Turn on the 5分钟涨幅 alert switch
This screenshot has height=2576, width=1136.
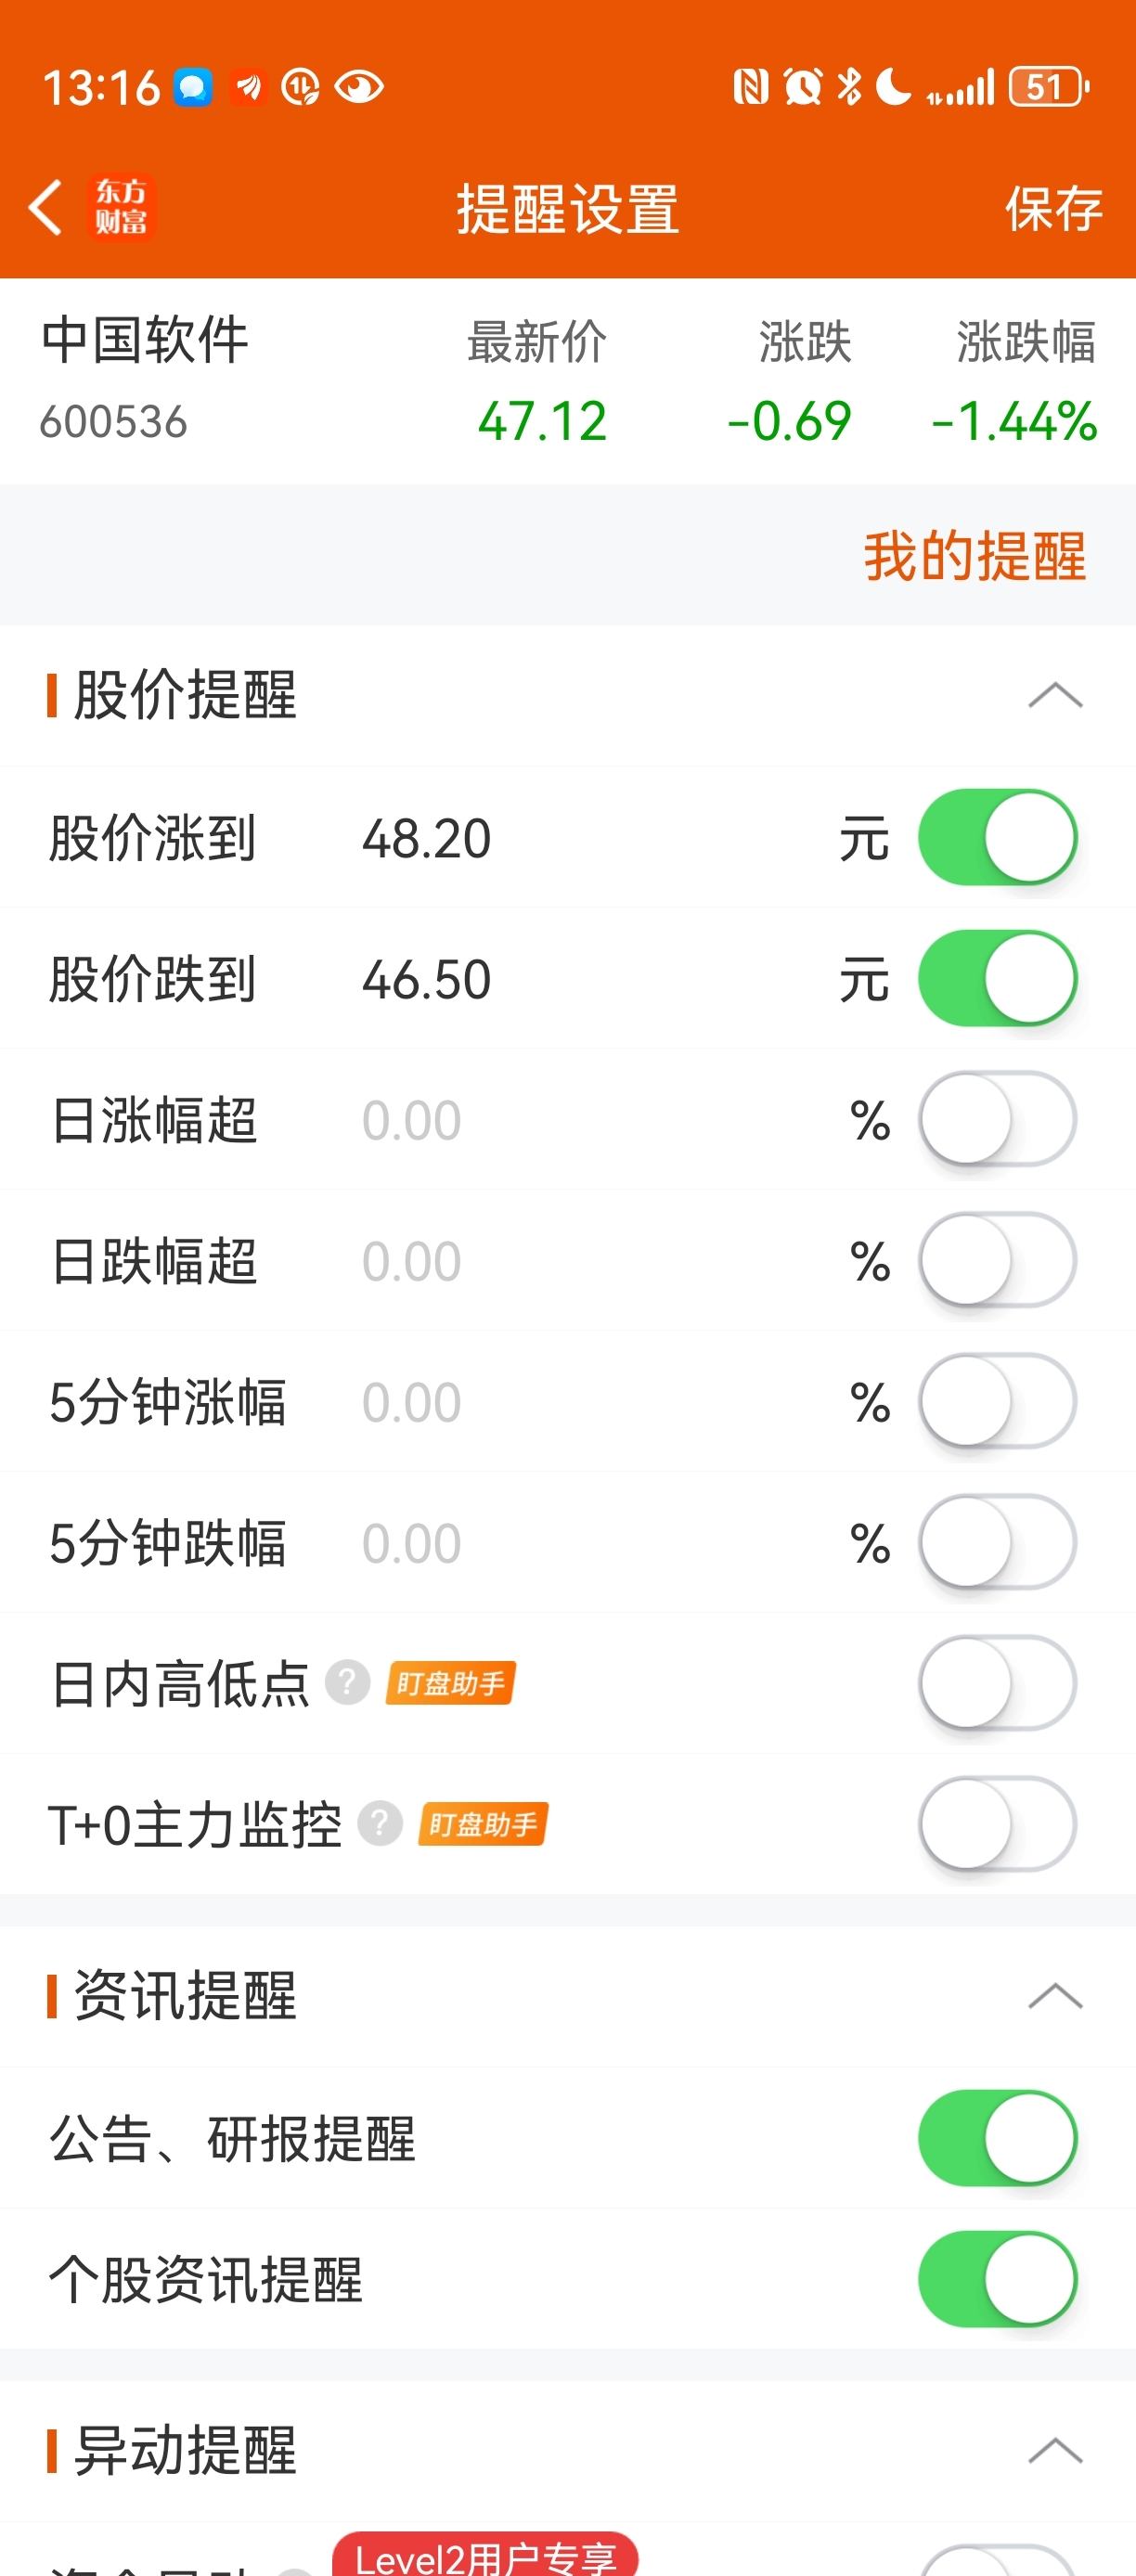coord(997,1401)
